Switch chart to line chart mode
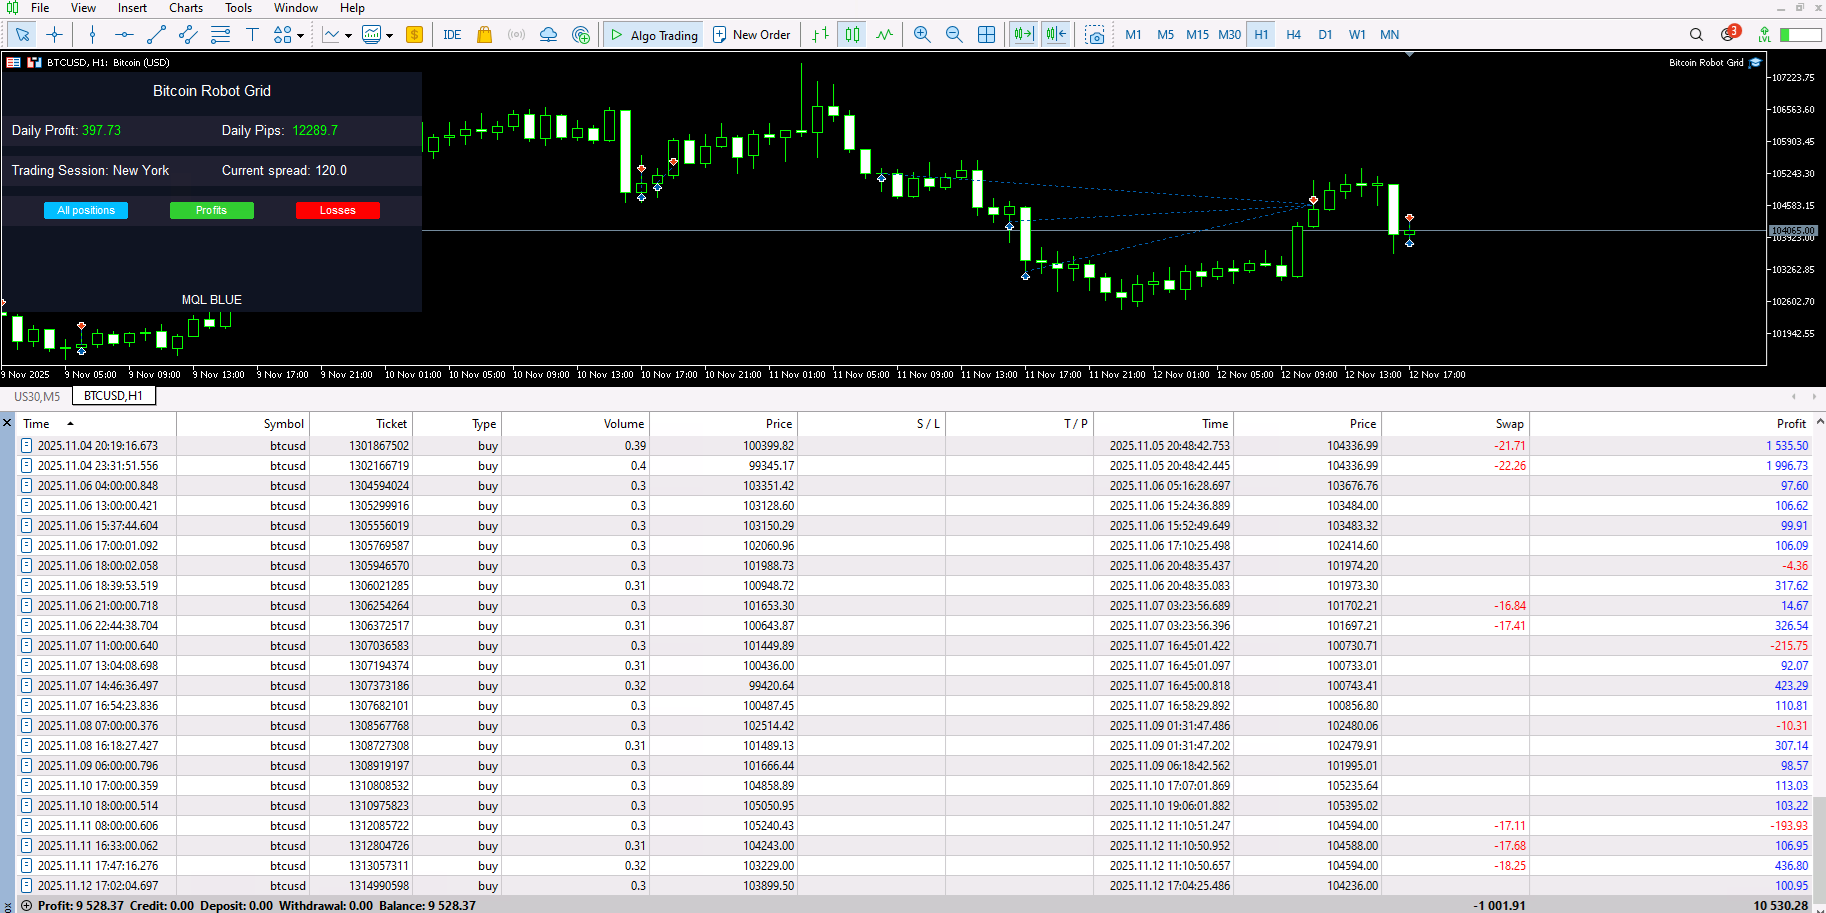This screenshot has height=913, width=1826. pyautogui.click(x=884, y=35)
